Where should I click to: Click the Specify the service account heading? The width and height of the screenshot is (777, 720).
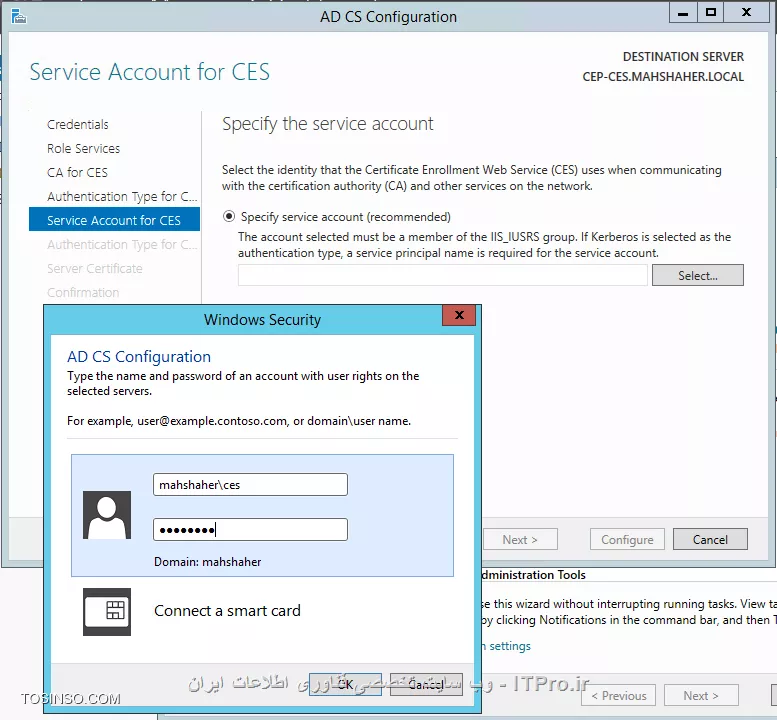[x=328, y=124]
